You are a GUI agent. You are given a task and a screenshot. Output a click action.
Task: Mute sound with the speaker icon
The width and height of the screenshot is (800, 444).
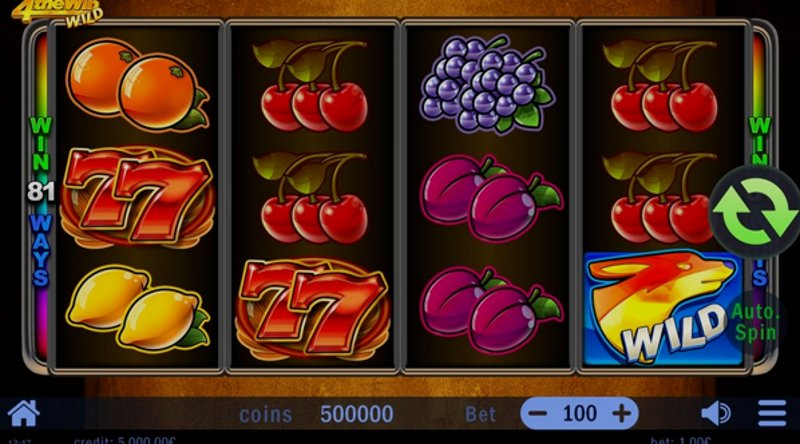pyautogui.click(x=716, y=413)
